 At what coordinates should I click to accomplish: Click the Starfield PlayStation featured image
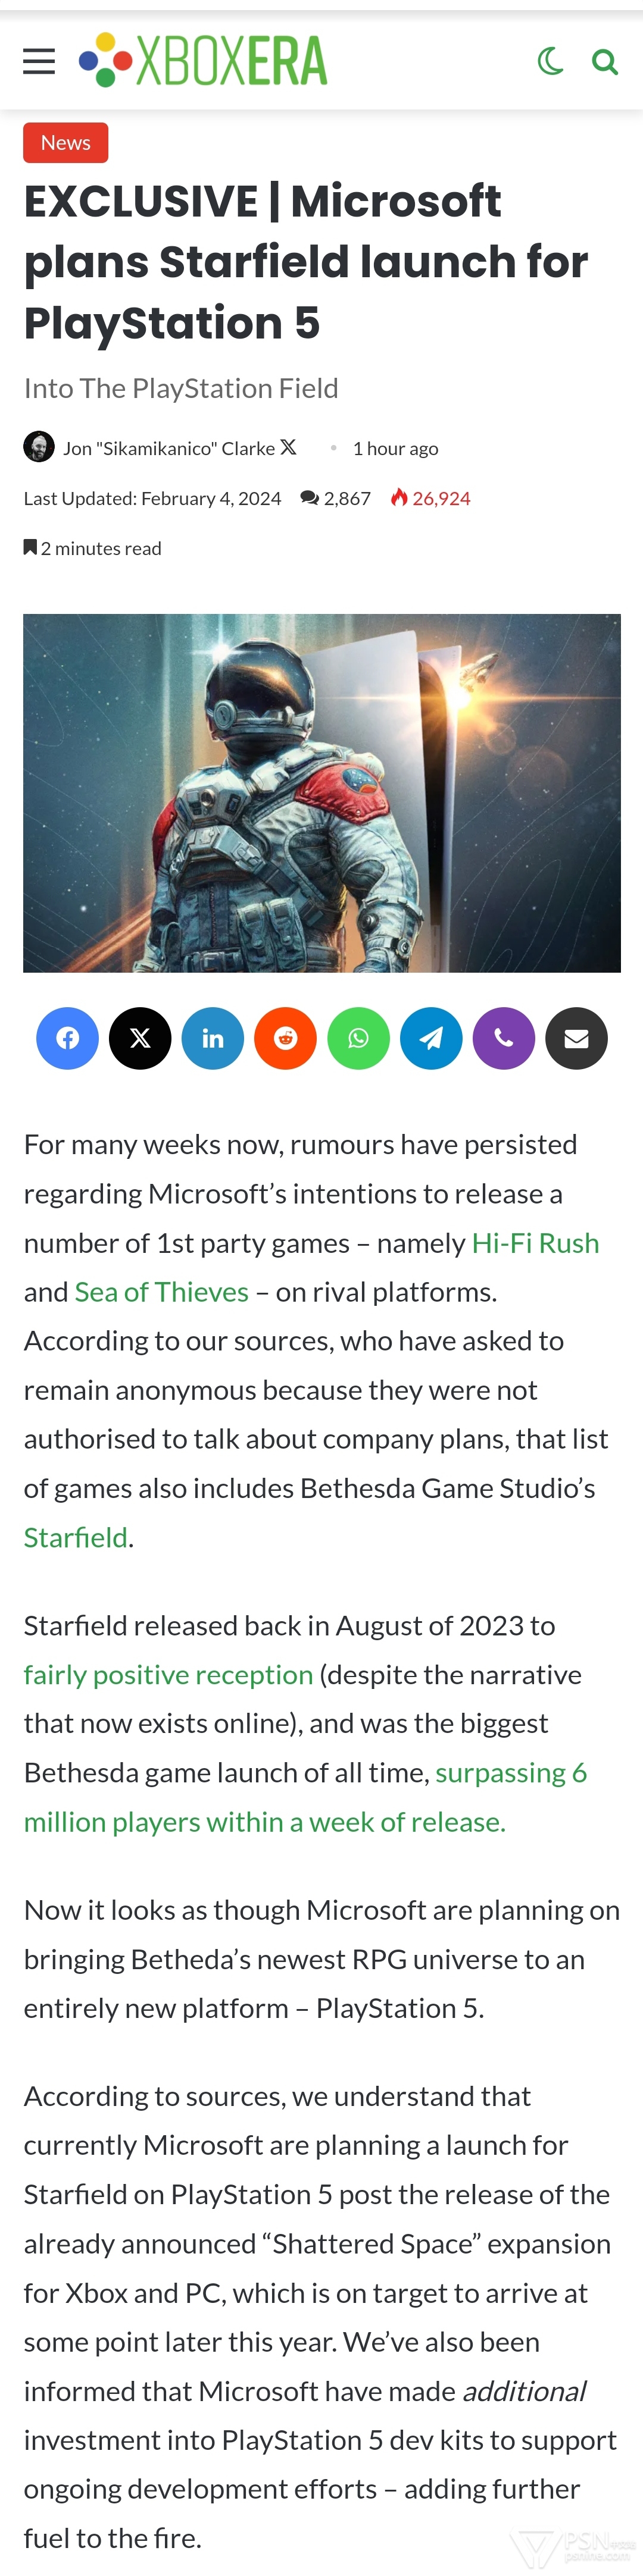tap(322, 793)
